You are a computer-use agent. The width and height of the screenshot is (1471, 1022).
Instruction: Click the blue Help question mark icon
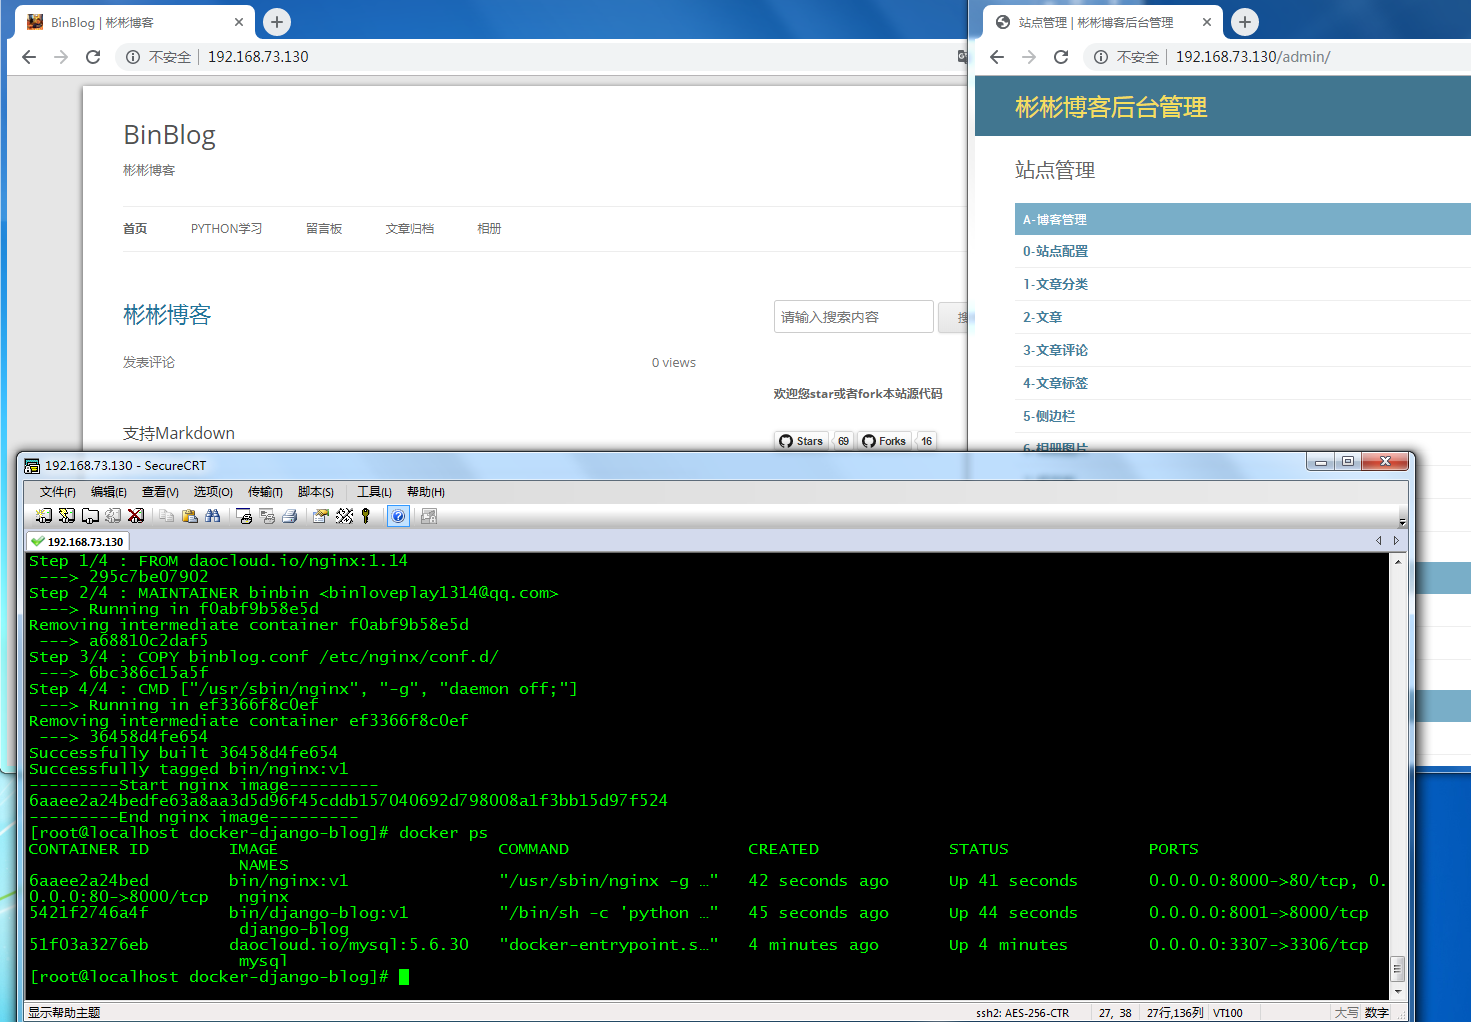point(398,516)
